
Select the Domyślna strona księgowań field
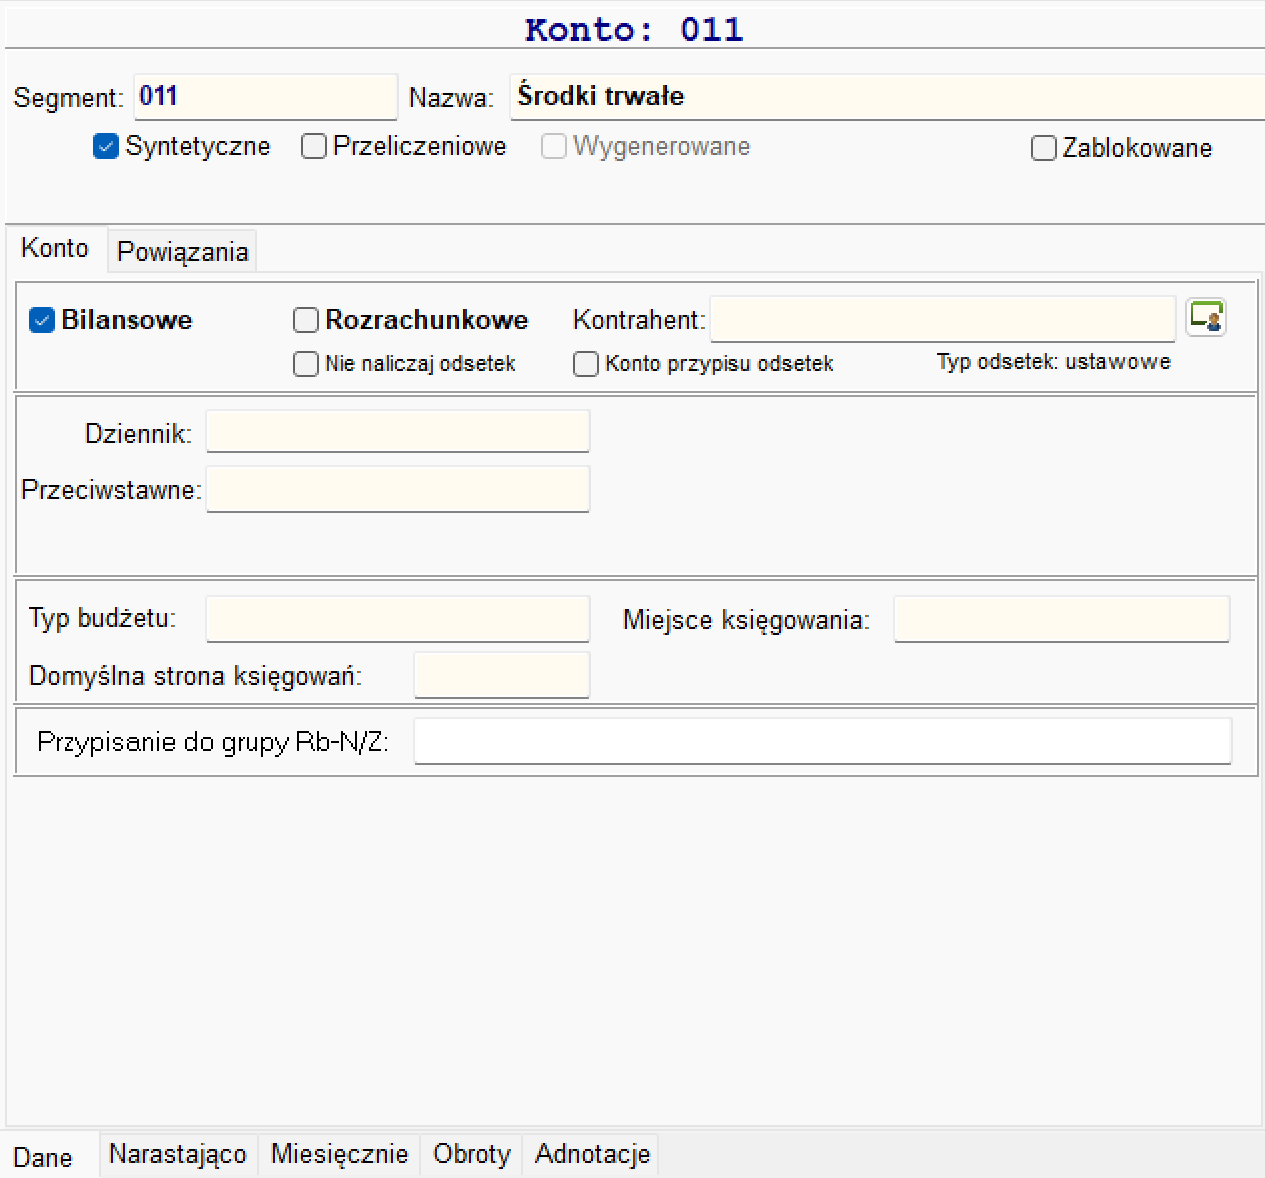coord(502,675)
